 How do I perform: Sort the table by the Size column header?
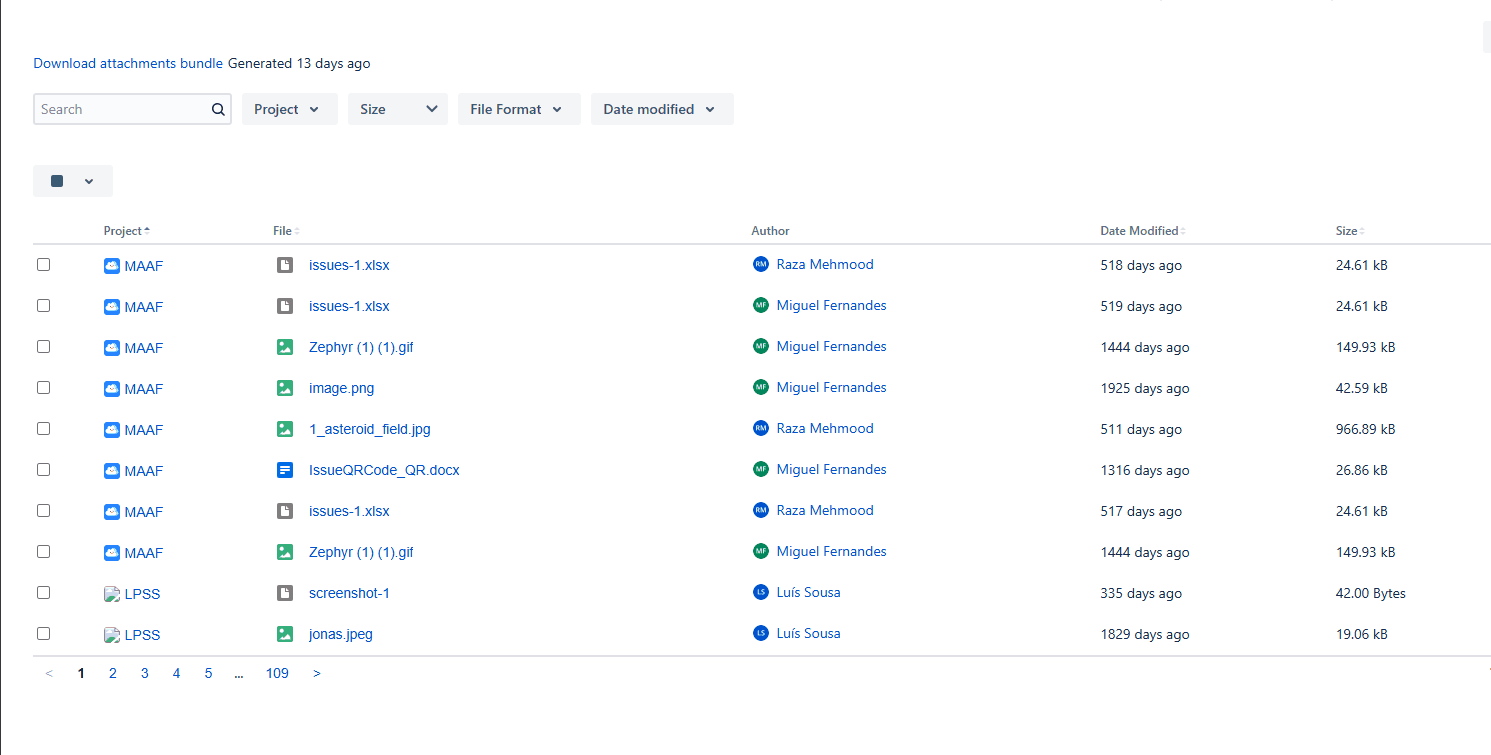pos(1347,231)
